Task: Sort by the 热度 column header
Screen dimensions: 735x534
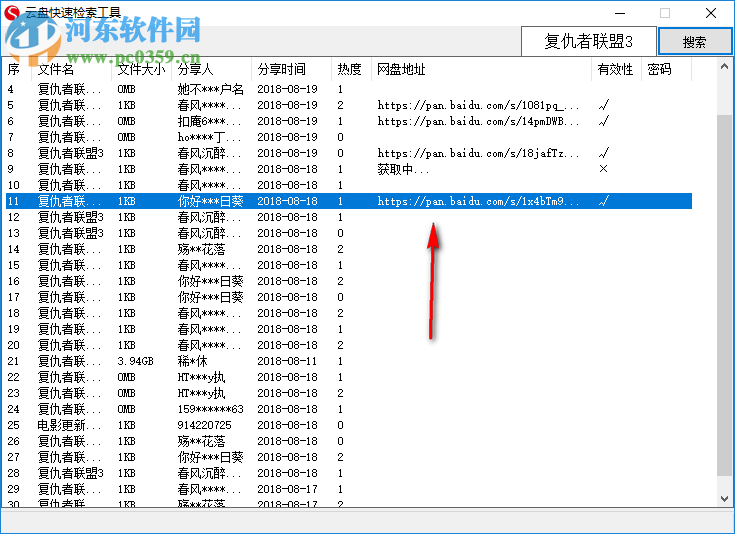Action: (x=351, y=69)
